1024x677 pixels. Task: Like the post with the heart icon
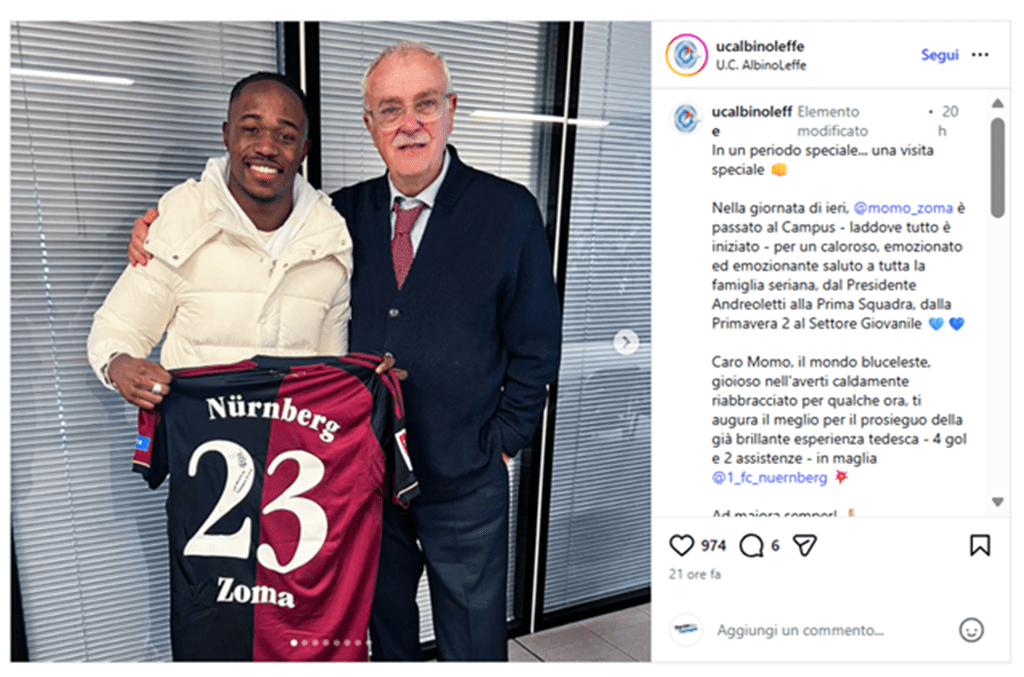pyautogui.click(x=681, y=545)
